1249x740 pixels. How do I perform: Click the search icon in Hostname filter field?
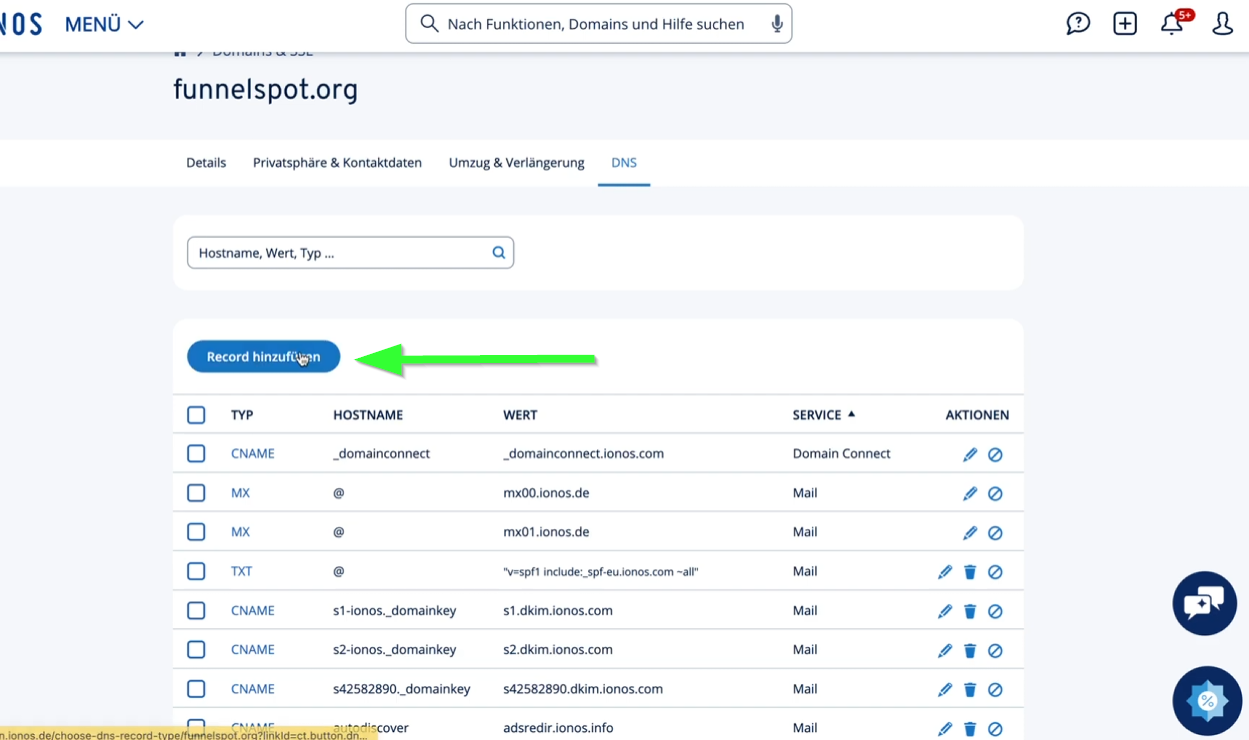pyautogui.click(x=498, y=253)
